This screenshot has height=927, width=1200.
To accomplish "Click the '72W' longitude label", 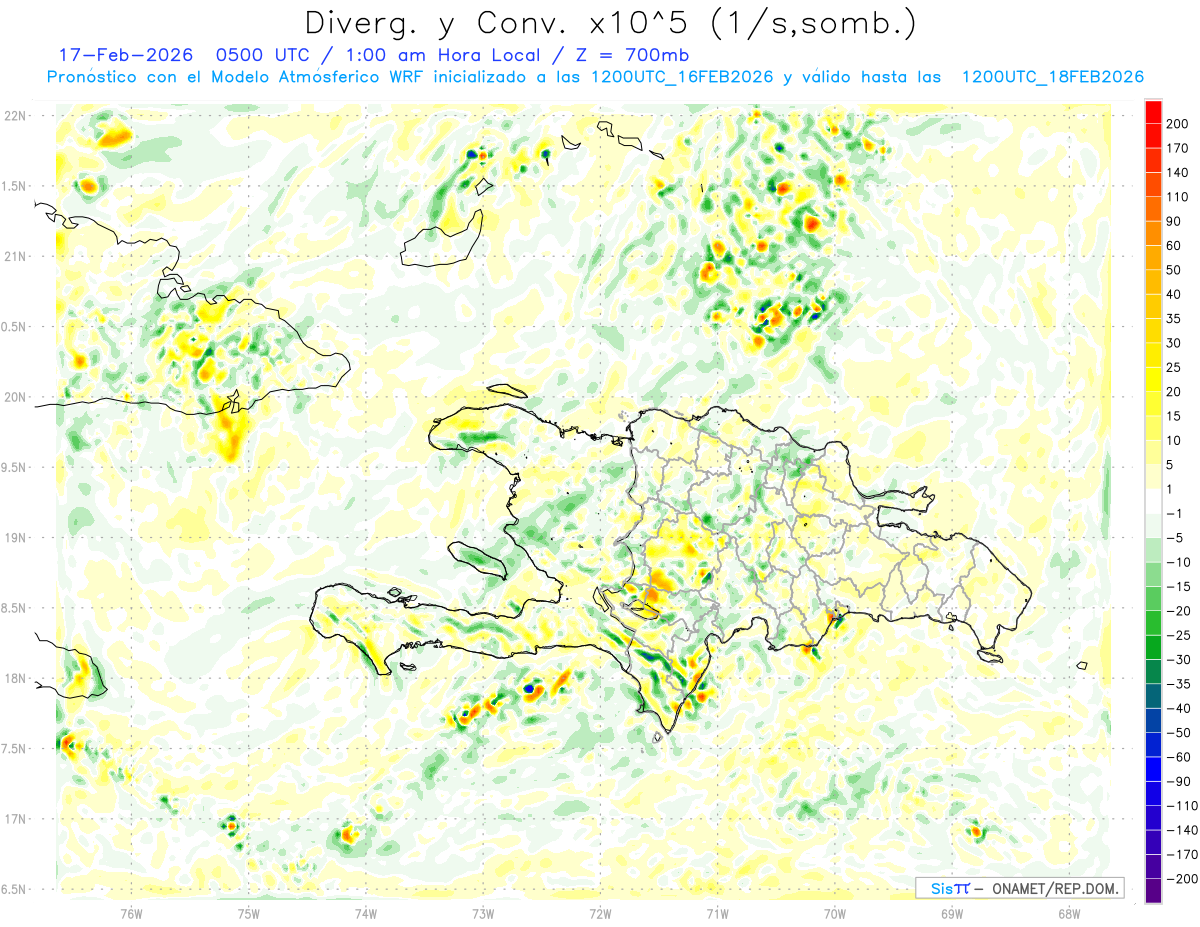I will [x=600, y=912].
